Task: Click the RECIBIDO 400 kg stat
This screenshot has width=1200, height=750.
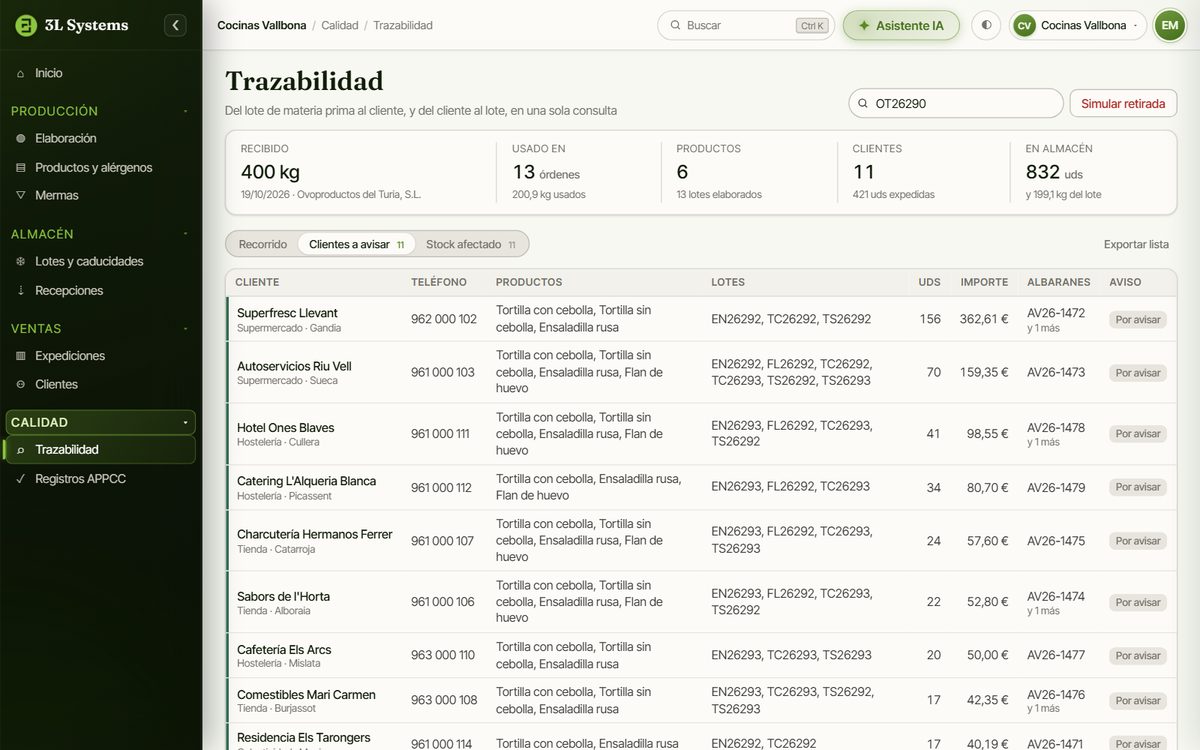Action: (361, 172)
